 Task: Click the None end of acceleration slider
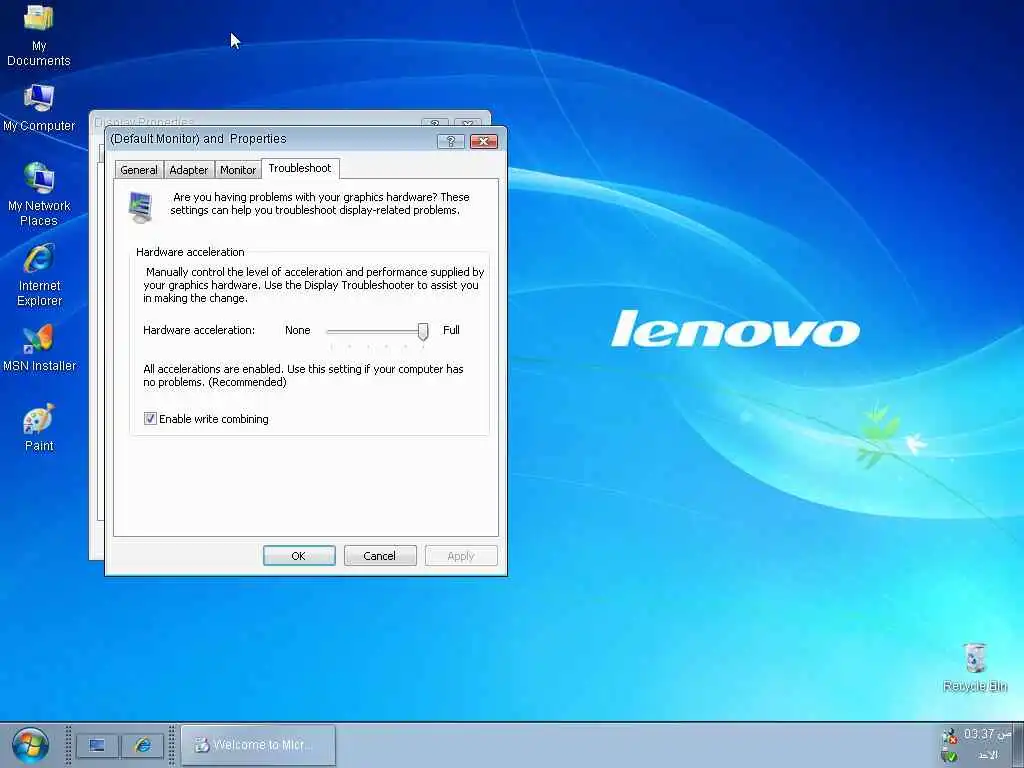[x=298, y=330]
